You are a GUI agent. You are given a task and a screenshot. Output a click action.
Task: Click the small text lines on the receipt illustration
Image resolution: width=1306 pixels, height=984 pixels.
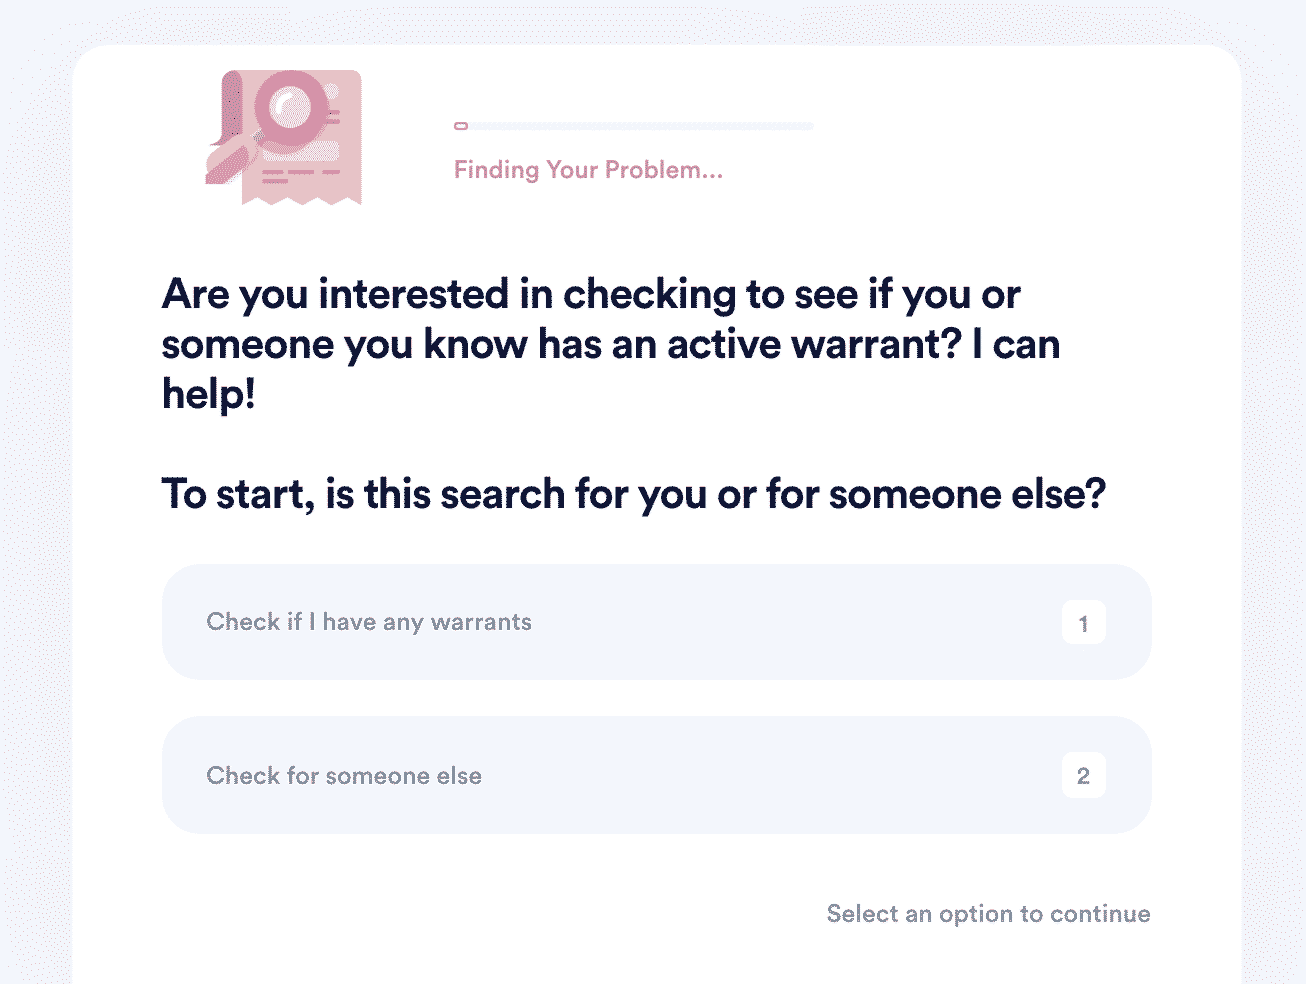coord(298,176)
